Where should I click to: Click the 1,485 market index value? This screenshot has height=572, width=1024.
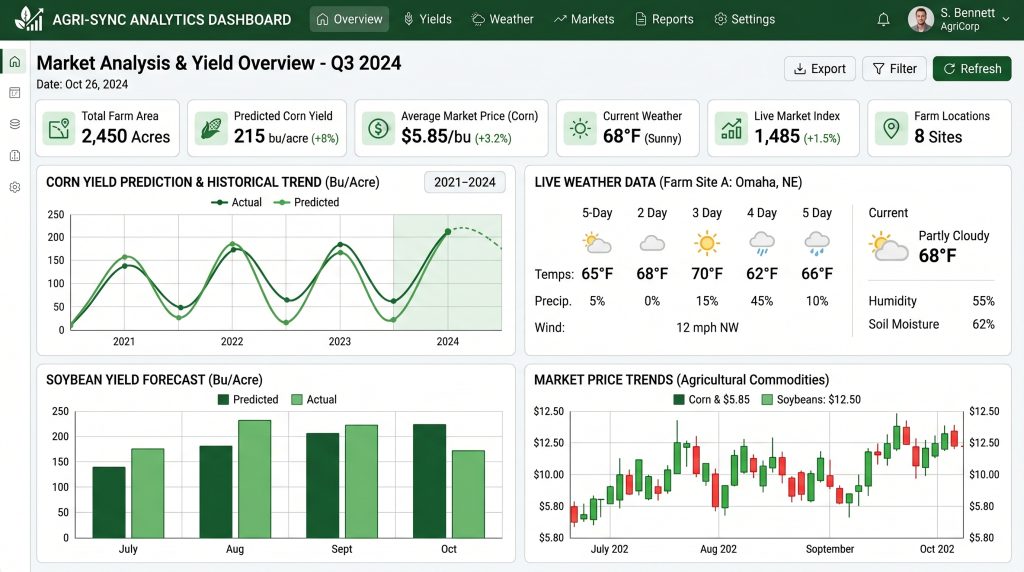[x=776, y=136]
